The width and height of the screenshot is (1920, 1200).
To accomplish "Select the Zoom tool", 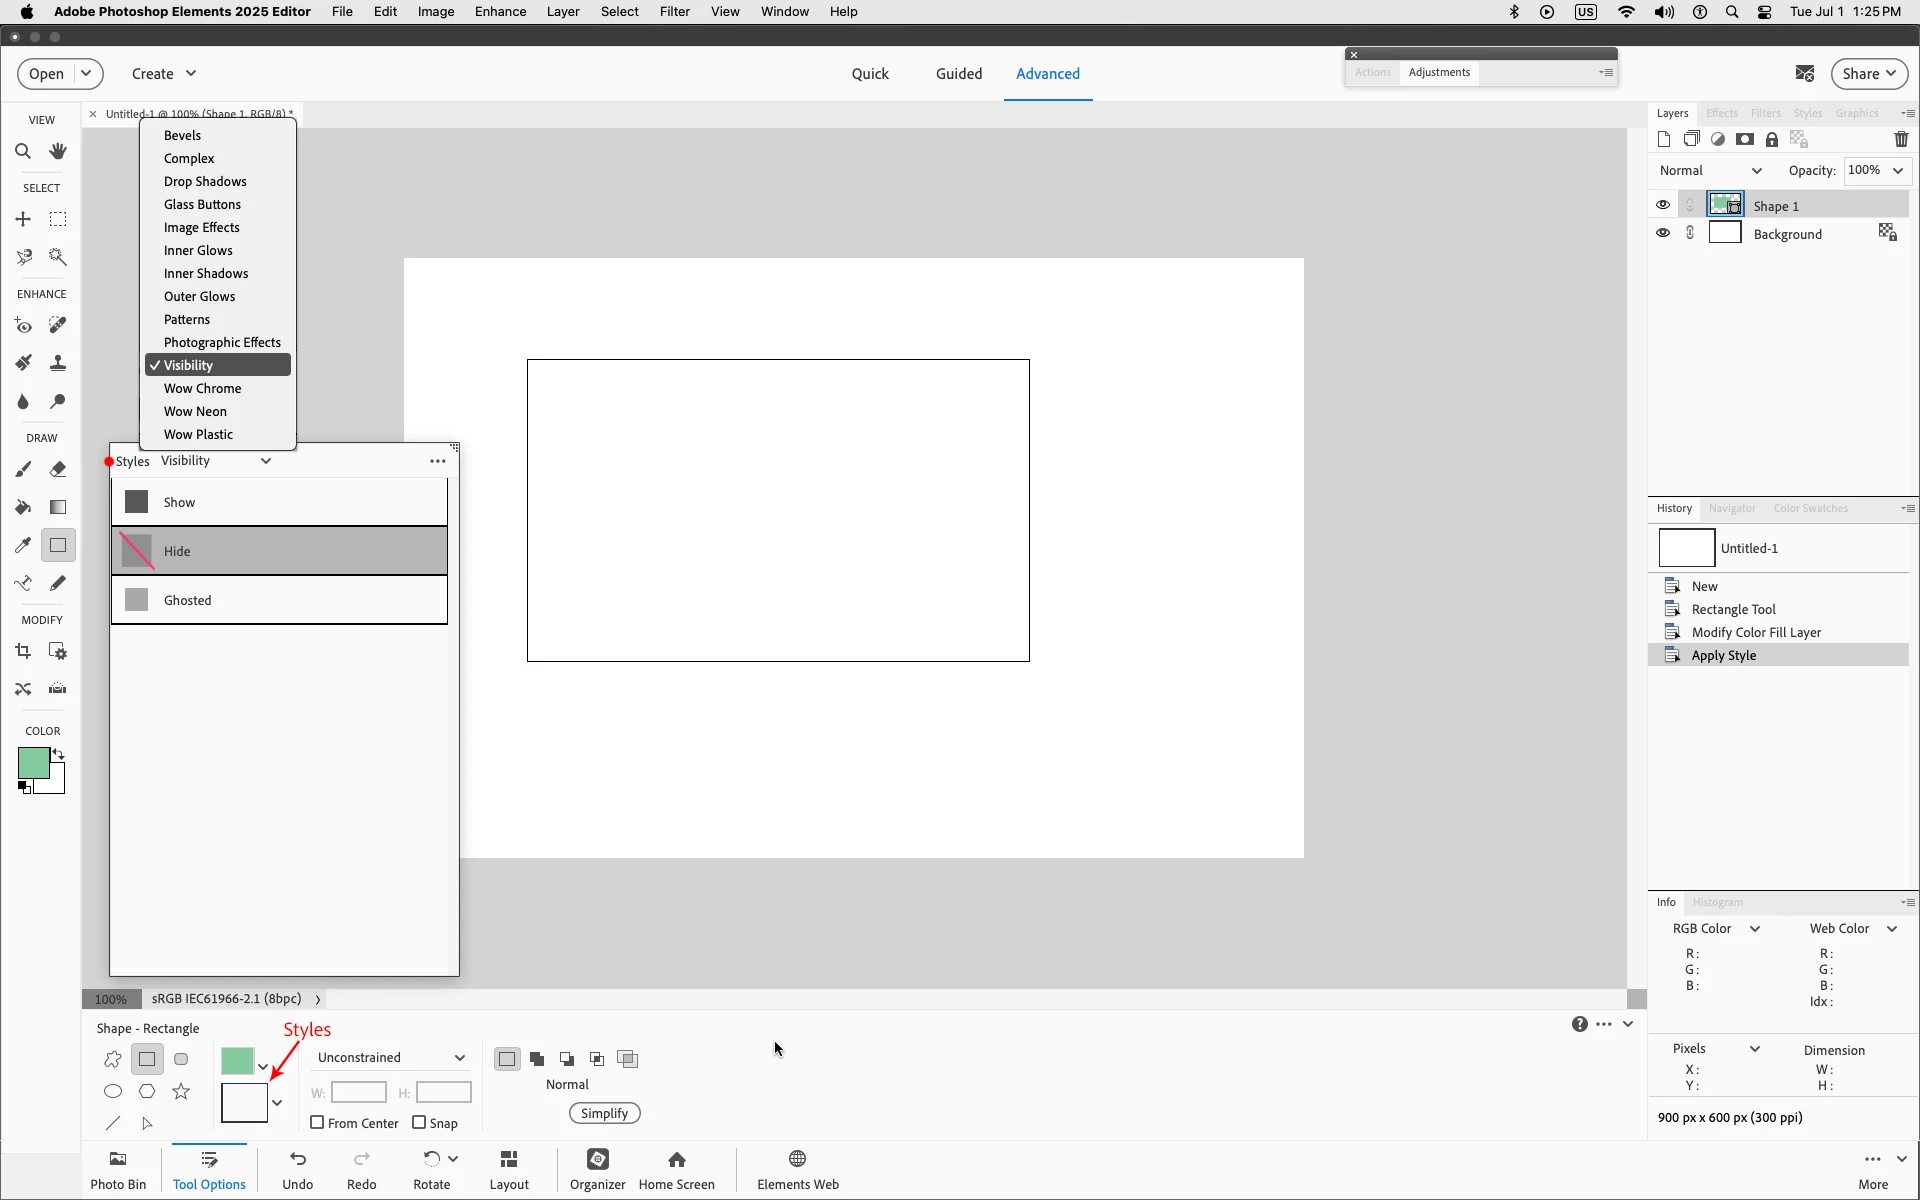I will click(x=23, y=152).
